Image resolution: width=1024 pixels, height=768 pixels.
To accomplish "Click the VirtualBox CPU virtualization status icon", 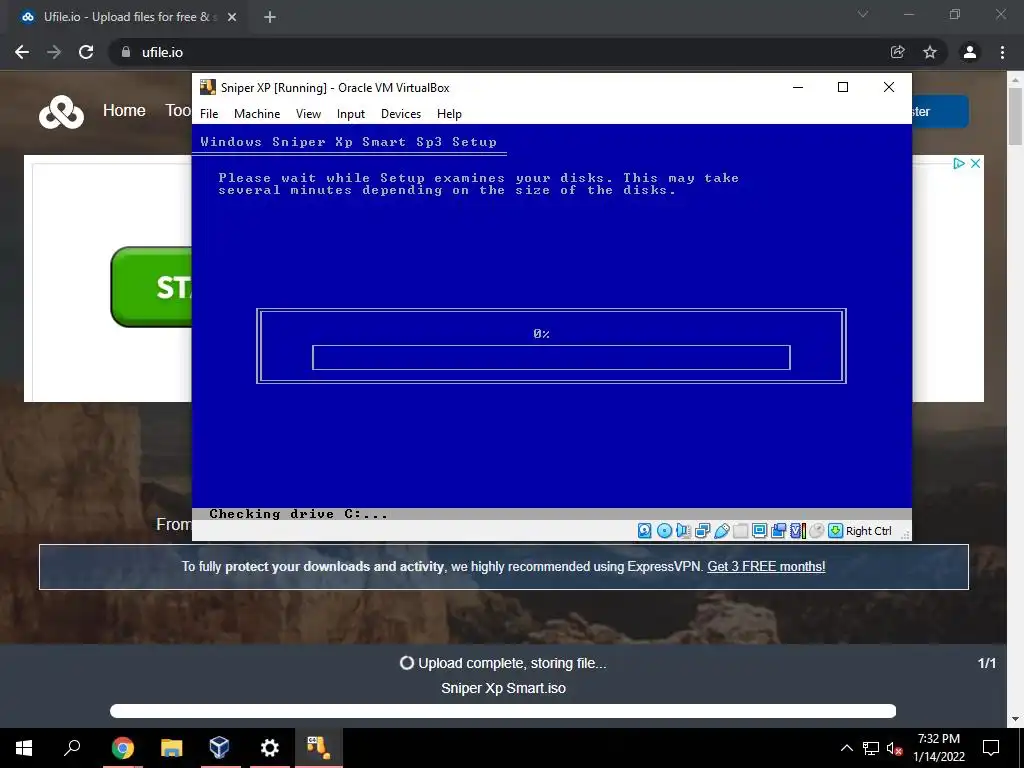I will 798,531.
